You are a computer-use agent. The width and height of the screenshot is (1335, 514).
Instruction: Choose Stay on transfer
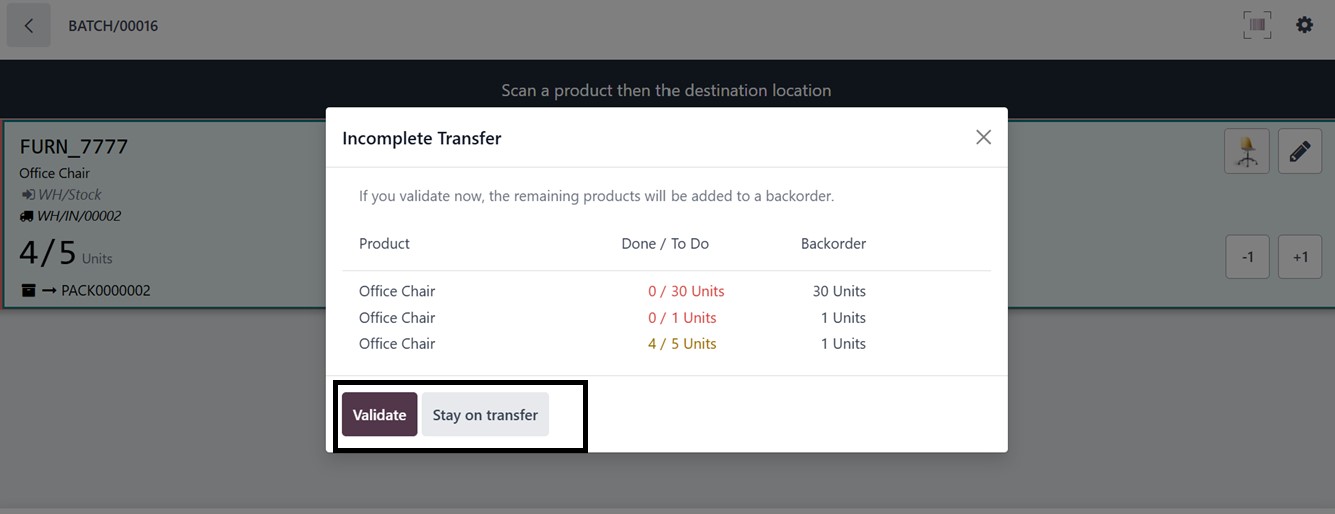(x=485, y=415)
